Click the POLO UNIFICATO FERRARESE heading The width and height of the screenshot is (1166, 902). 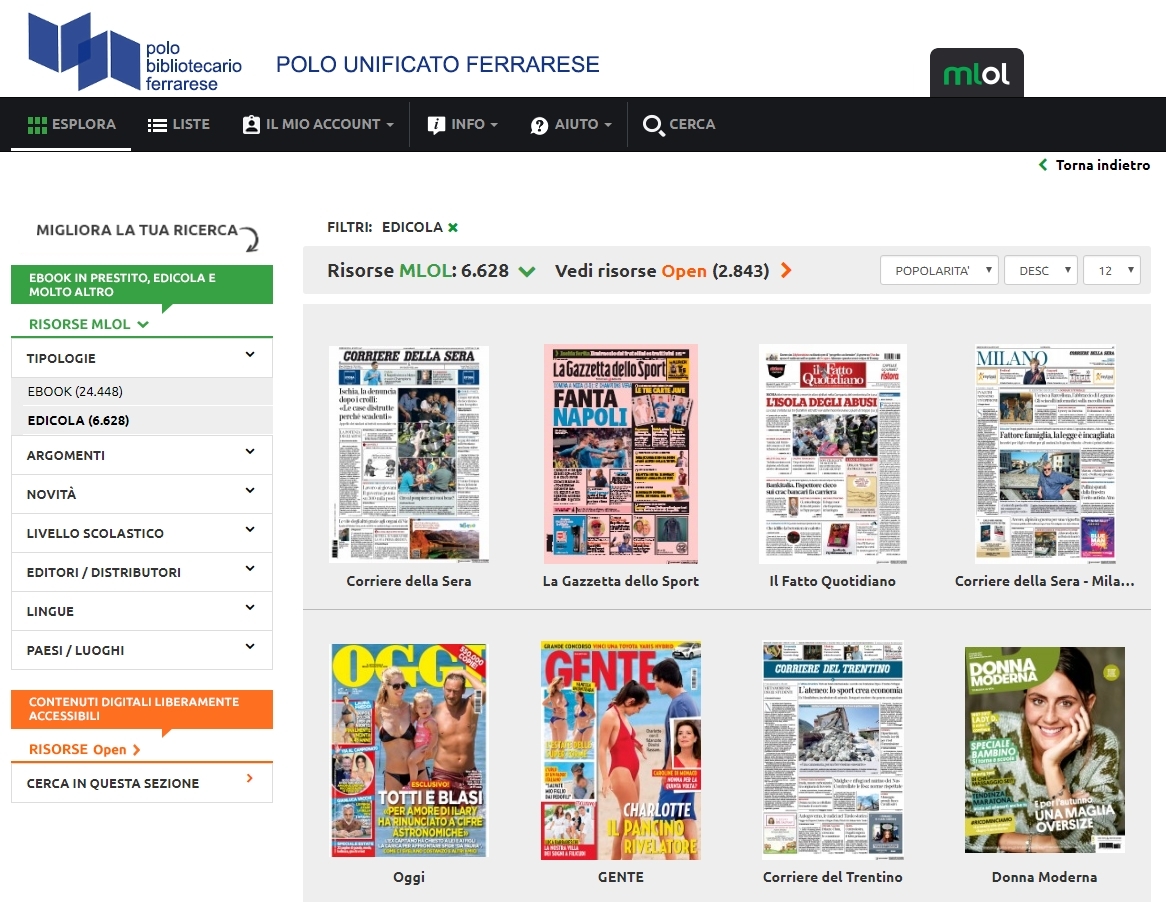(437, 65)
